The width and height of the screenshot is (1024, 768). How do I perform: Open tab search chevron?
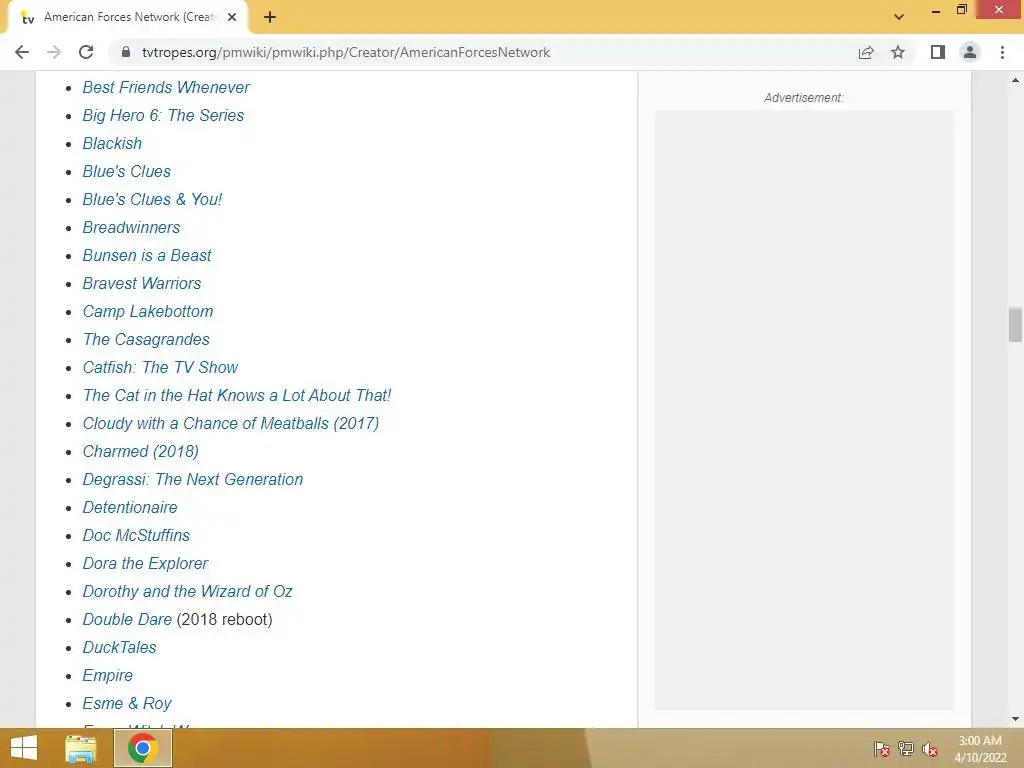pos(899,17)
